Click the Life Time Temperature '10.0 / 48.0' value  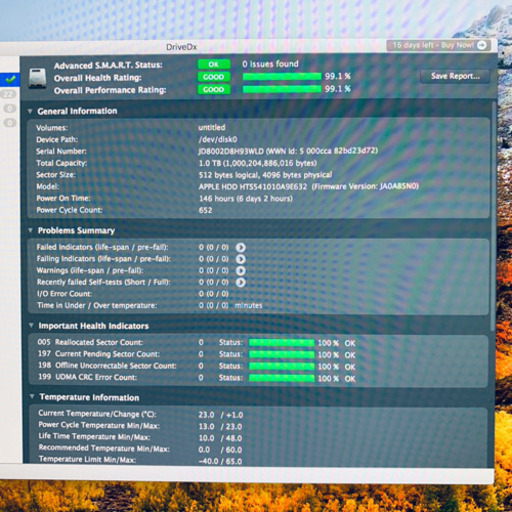click(220, 438)
